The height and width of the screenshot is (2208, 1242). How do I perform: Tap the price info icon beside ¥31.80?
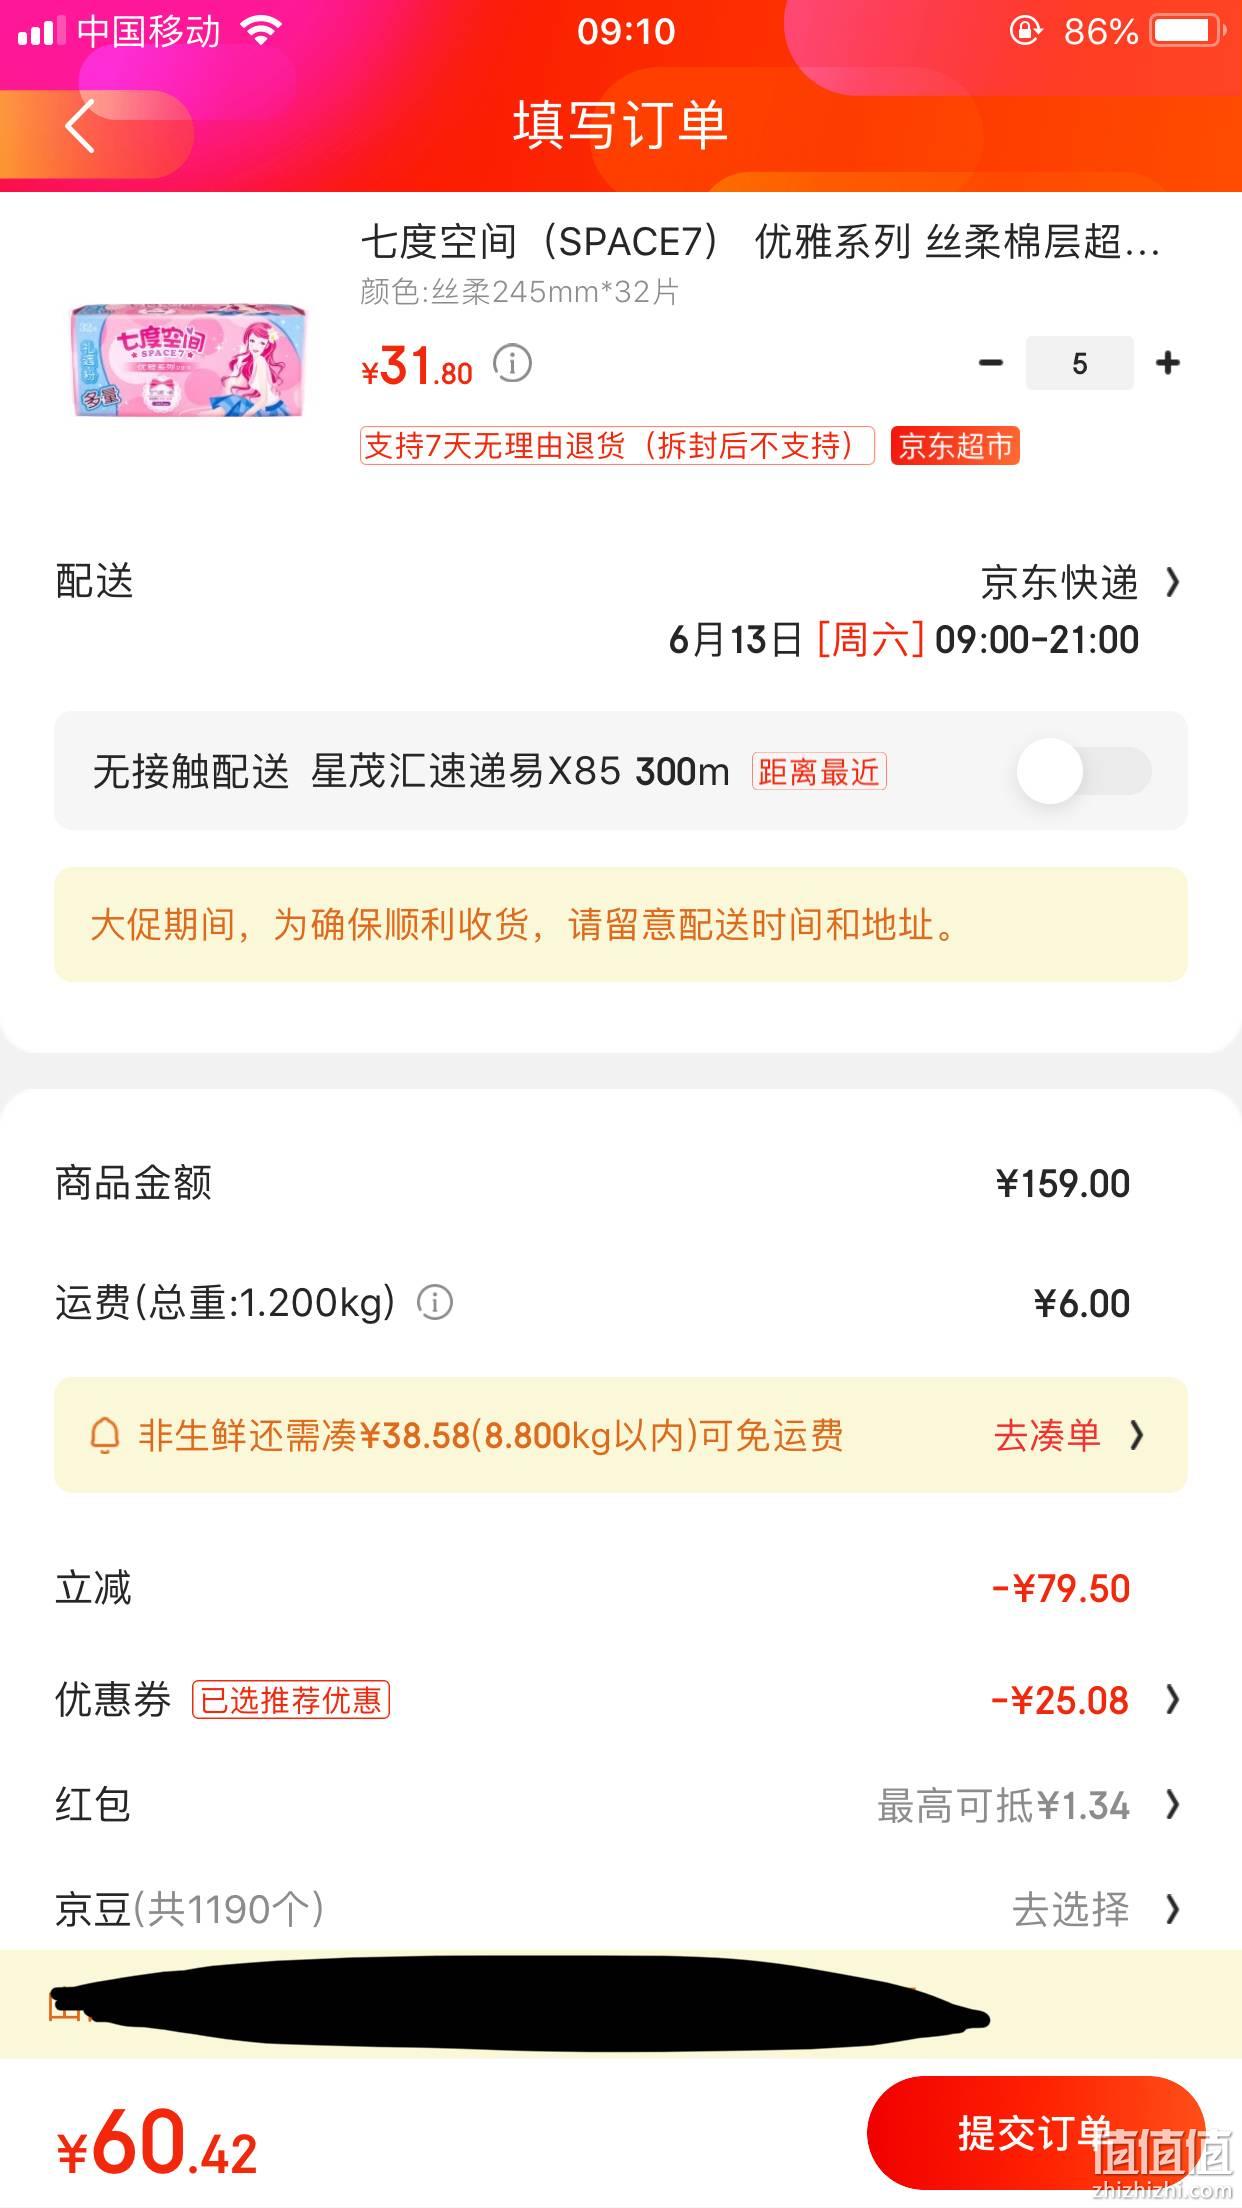tap(513, 363)
